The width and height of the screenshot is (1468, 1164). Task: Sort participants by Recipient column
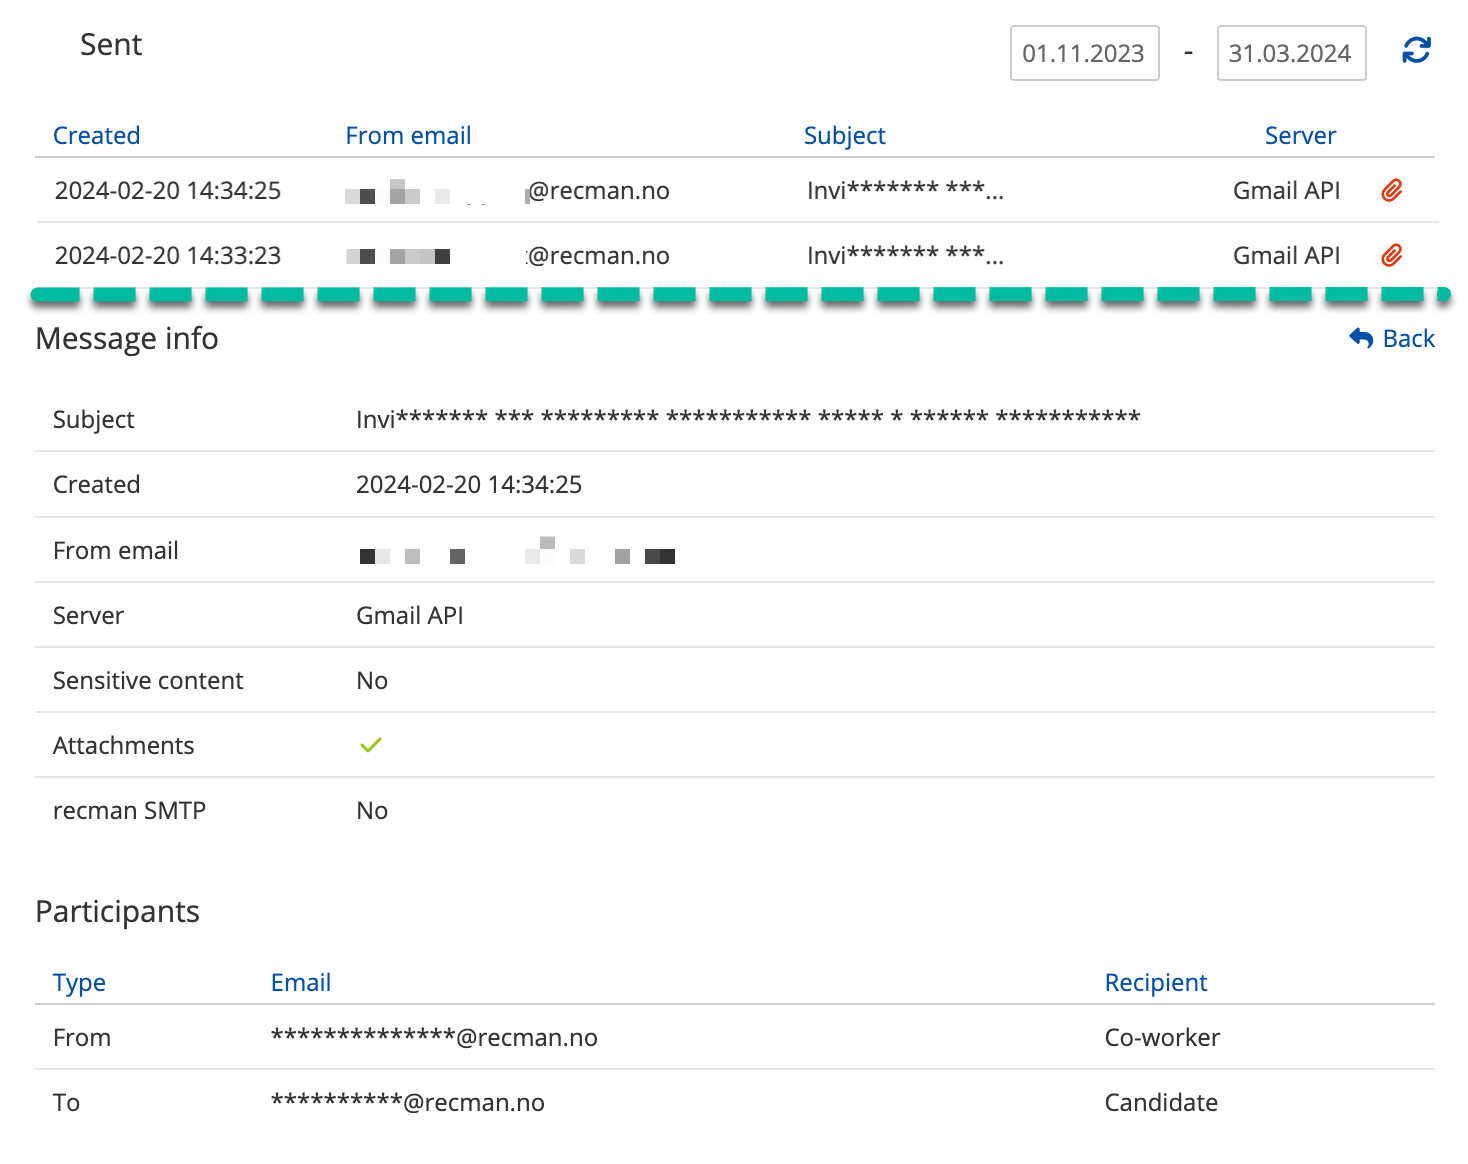[1155, 982]
